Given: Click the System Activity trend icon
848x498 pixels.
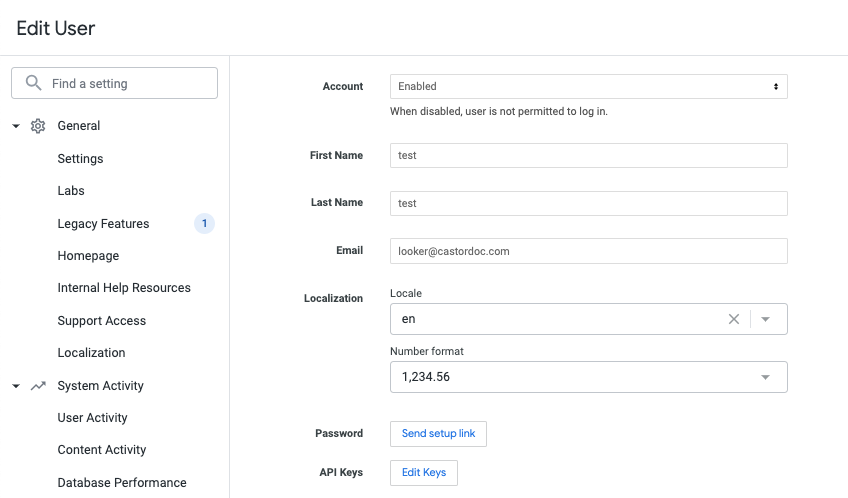Looking at the screenshot, I should point(38,386).
